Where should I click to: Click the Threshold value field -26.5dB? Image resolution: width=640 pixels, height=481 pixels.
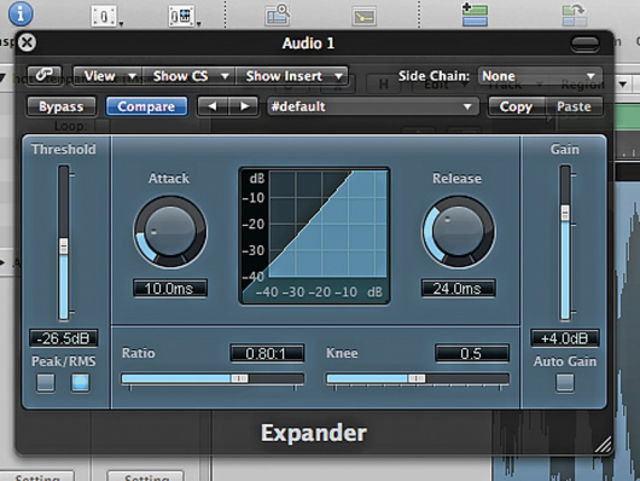click(64, 338)
